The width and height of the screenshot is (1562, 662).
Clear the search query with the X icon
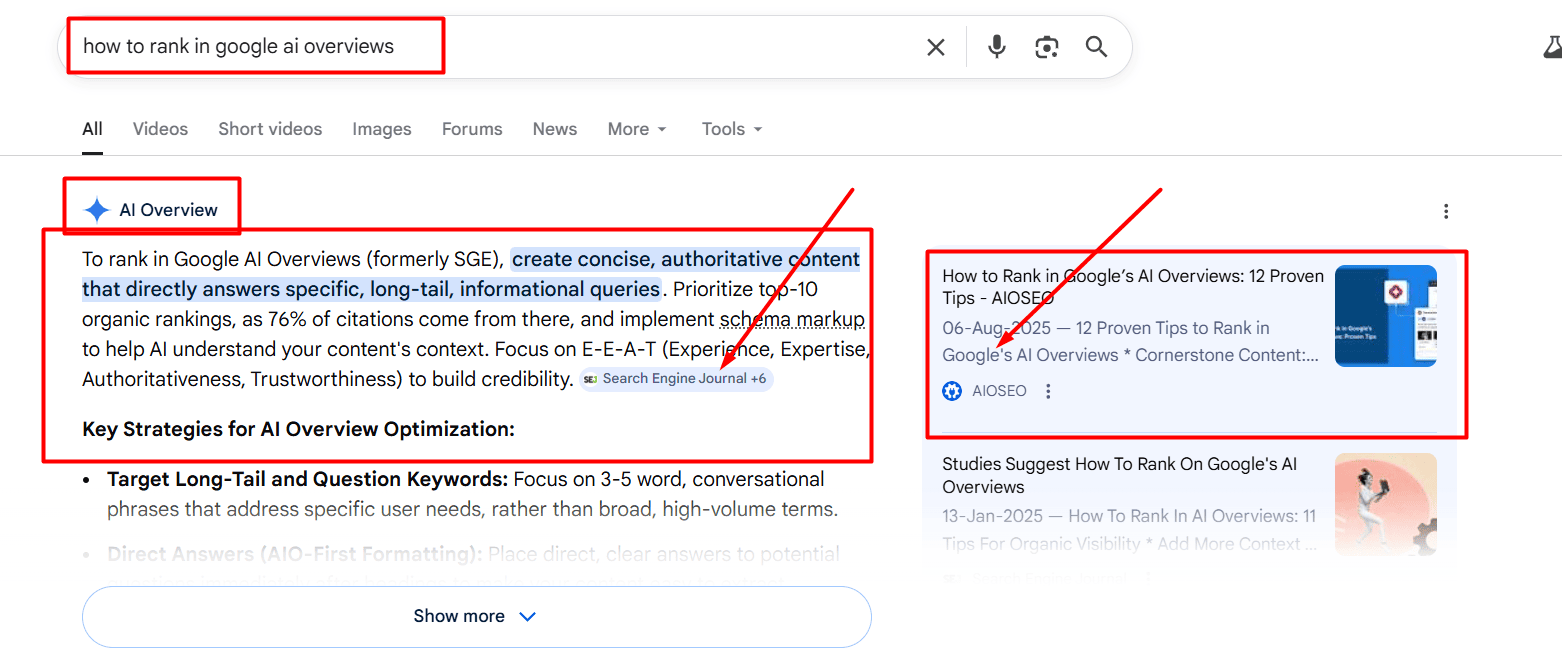pos(935,46)
